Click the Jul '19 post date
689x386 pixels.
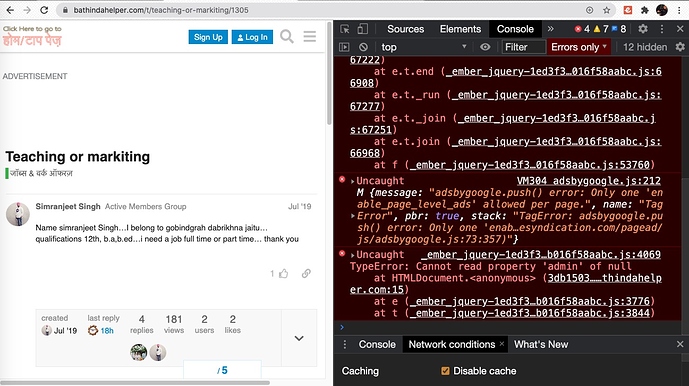coord(299,206)
